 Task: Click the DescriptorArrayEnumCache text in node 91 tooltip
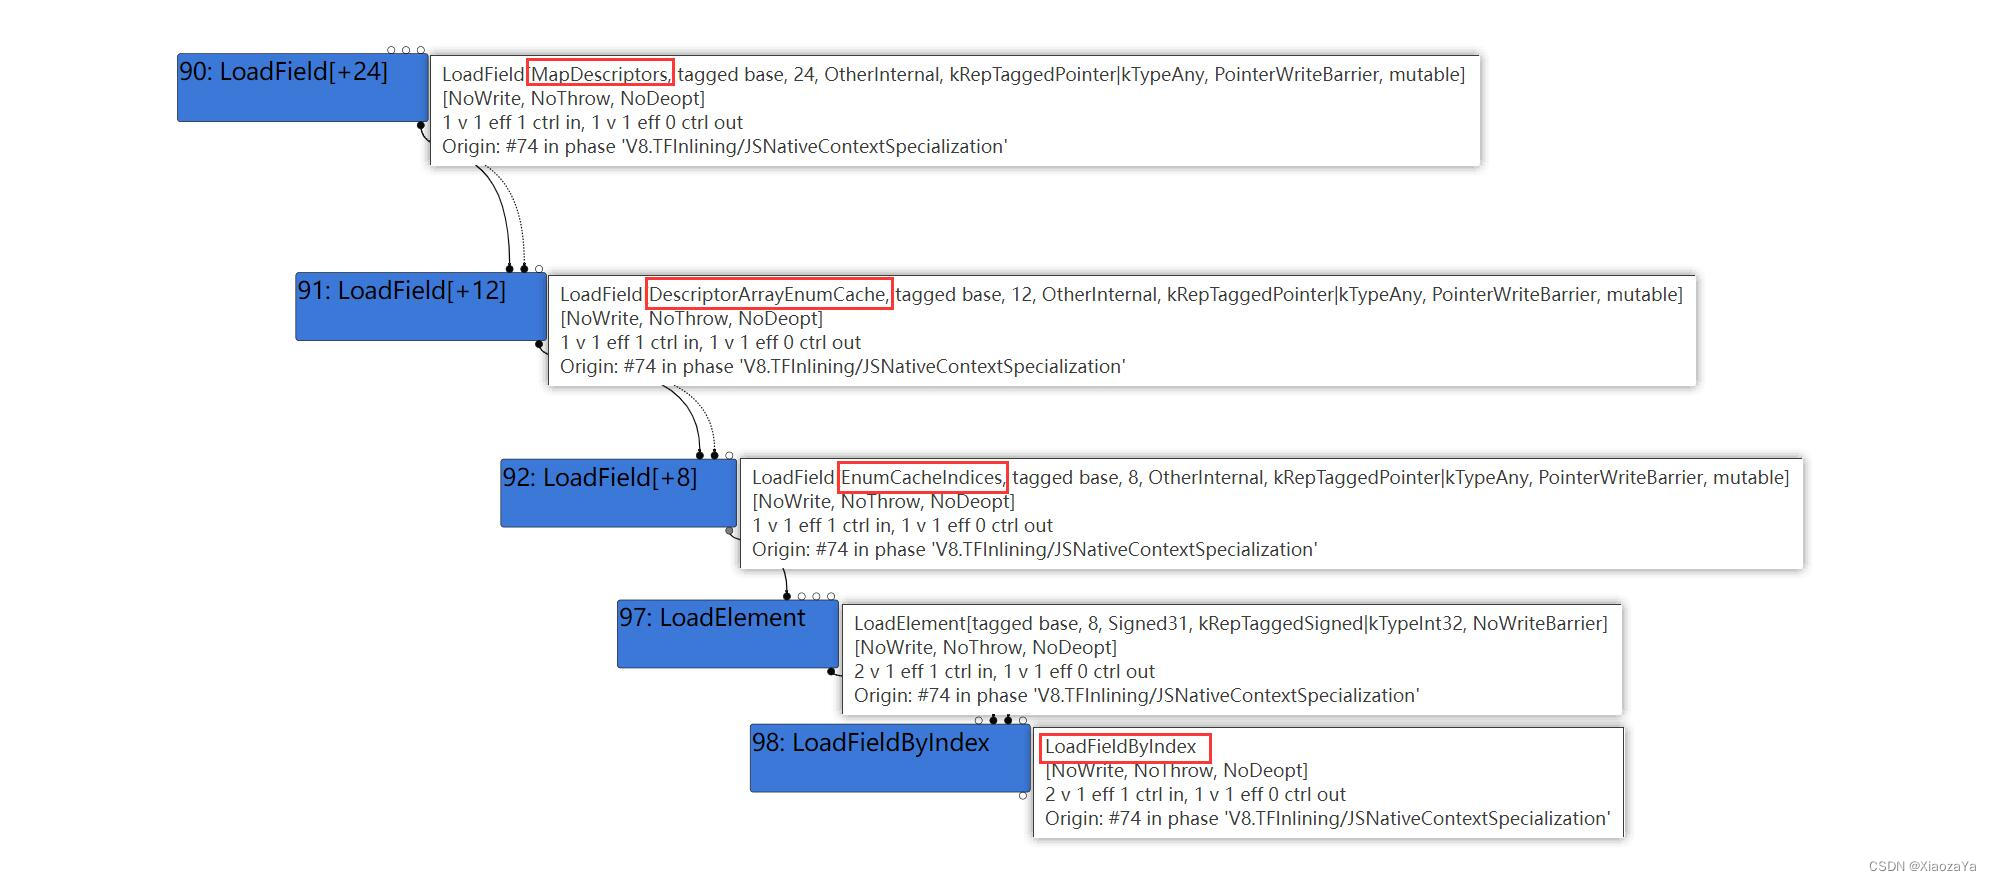pyautogui.click(x=768, y=294)
